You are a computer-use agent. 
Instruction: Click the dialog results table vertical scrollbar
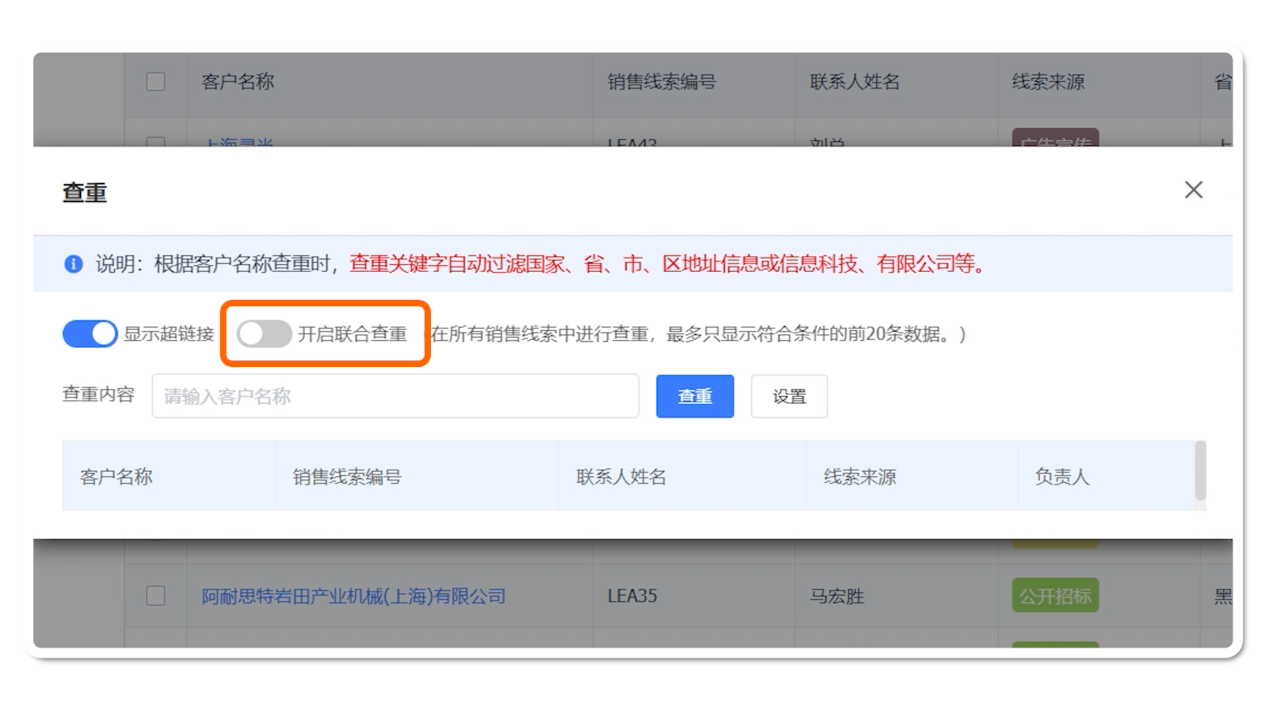tap(1200, 471)
